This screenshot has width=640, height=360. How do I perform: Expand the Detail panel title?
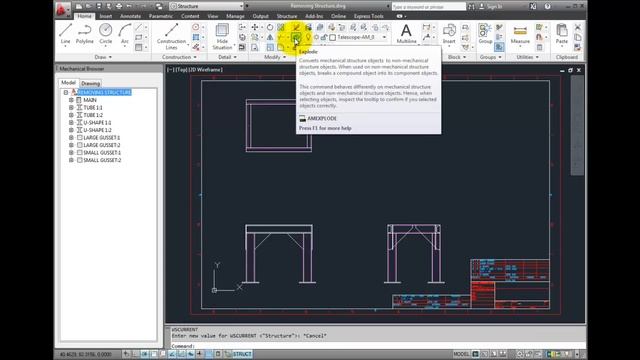pos(227,57)
